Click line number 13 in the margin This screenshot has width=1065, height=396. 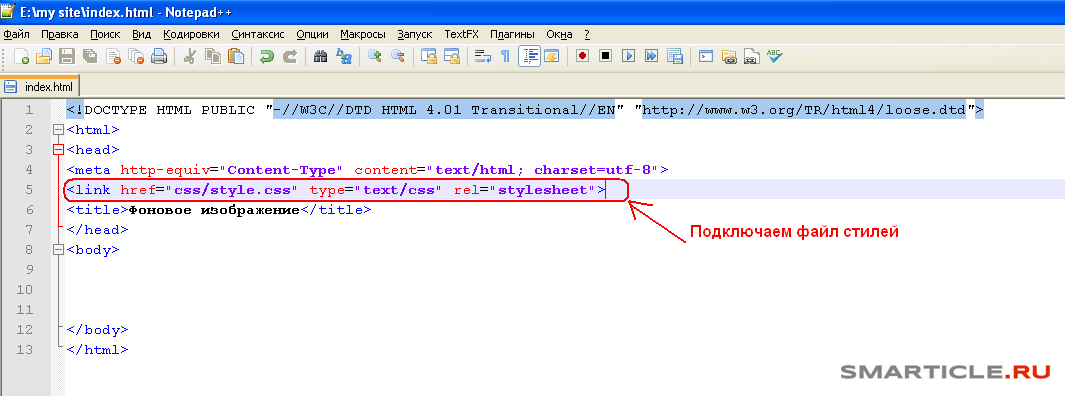[25, 350]
